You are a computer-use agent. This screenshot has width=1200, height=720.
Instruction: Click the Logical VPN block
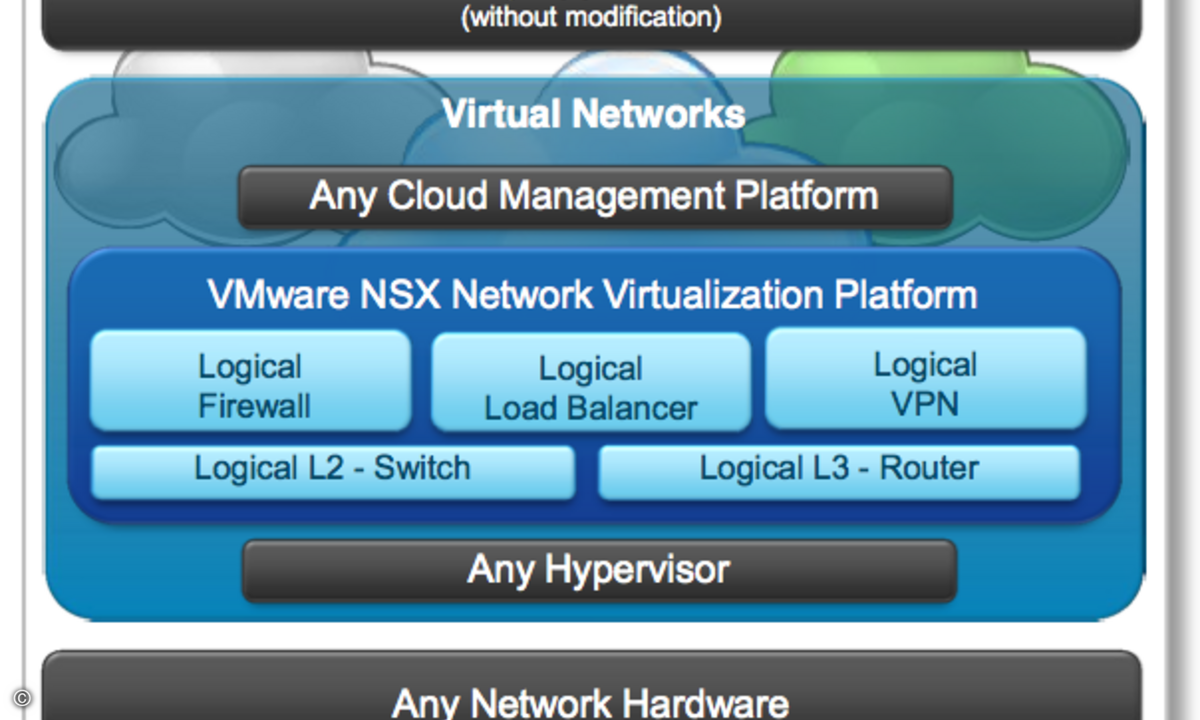[926, 379]
